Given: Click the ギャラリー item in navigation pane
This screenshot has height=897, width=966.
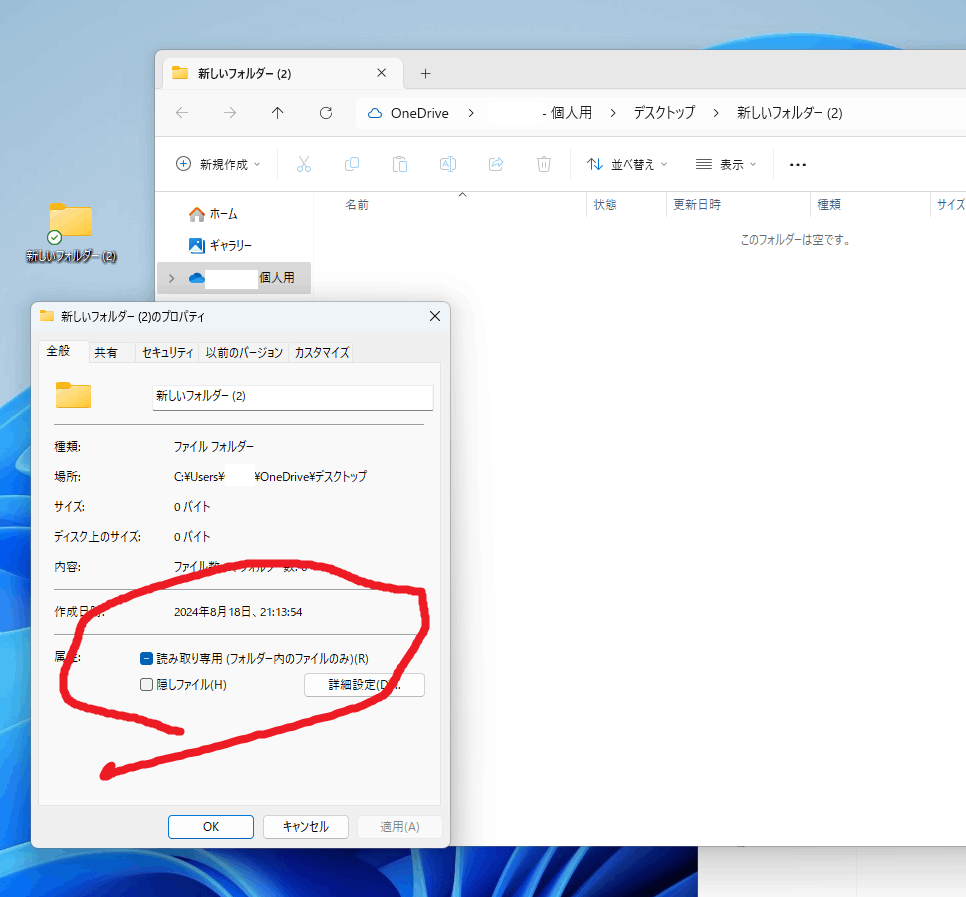Looking at the screenshot, I should (x=221, y=245).
